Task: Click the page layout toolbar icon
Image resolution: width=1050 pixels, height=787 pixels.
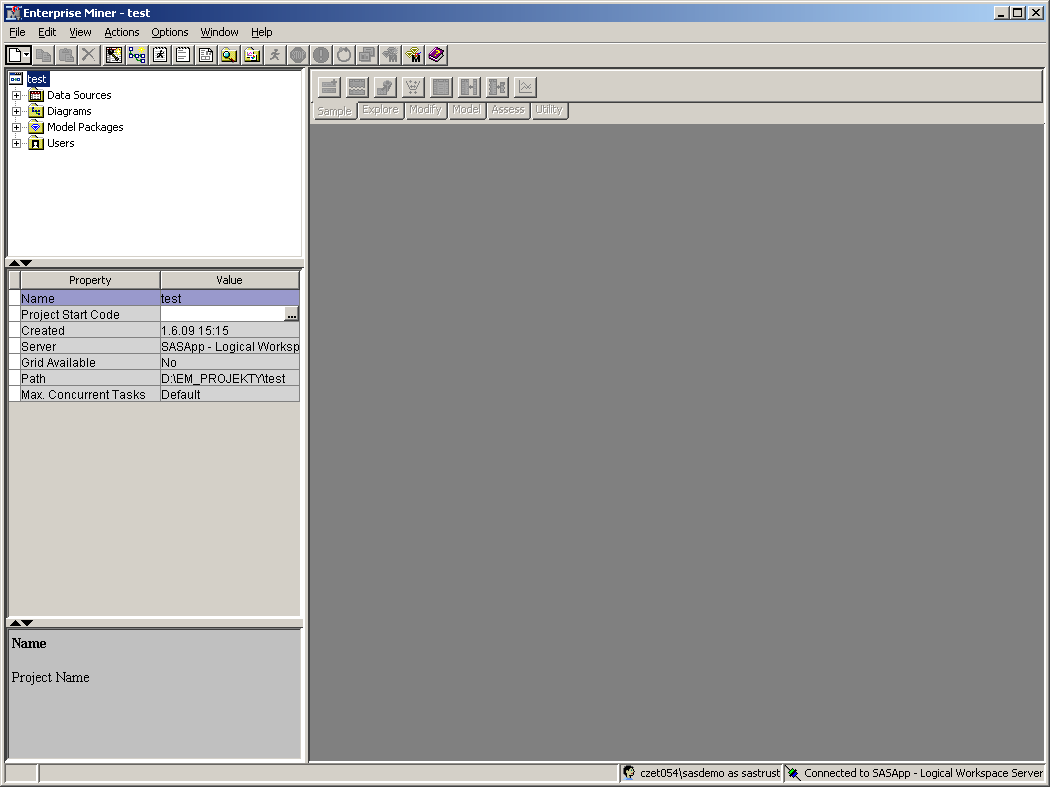Action: (x=206, y=55)
